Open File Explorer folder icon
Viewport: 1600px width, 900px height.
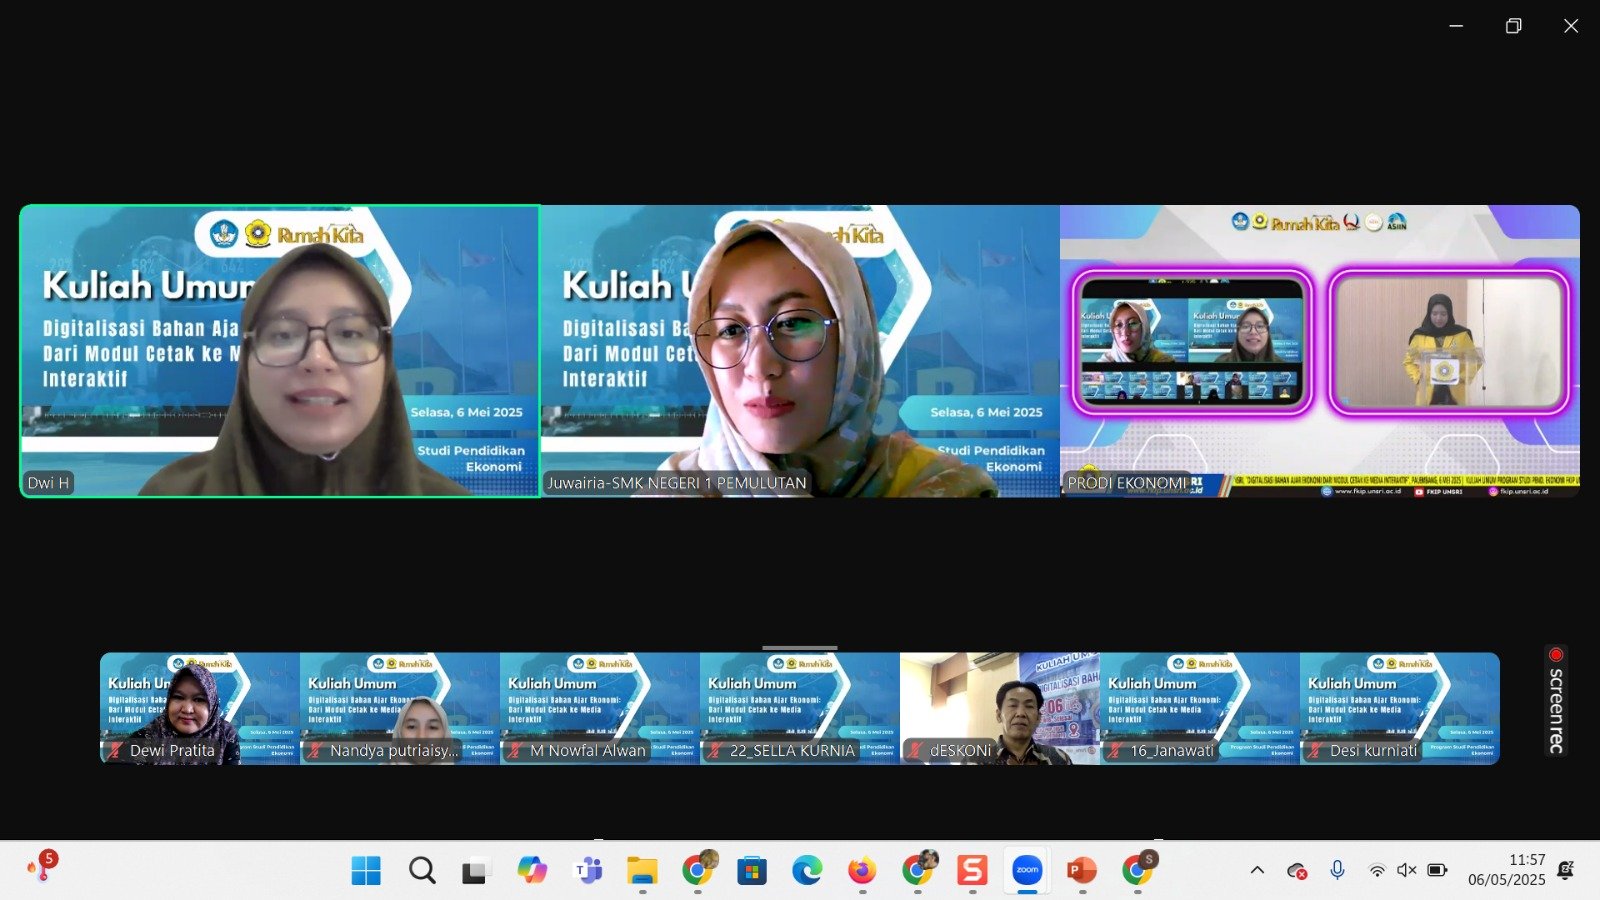(x=642, y=870)
